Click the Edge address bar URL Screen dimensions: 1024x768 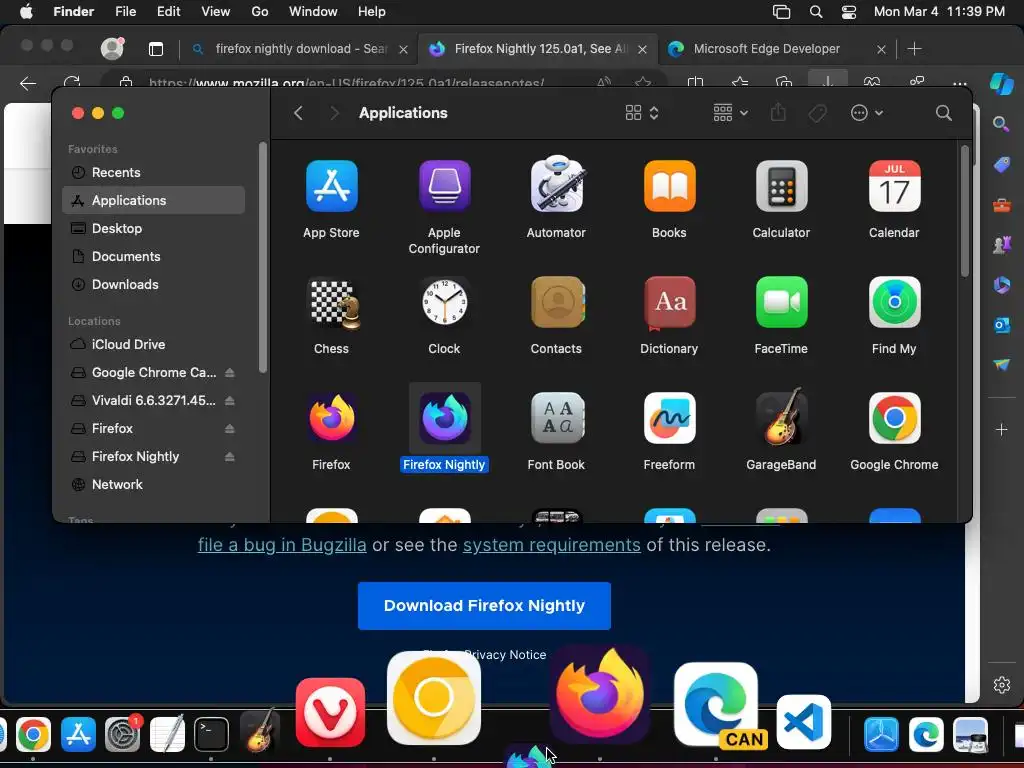tap(346, 83)
